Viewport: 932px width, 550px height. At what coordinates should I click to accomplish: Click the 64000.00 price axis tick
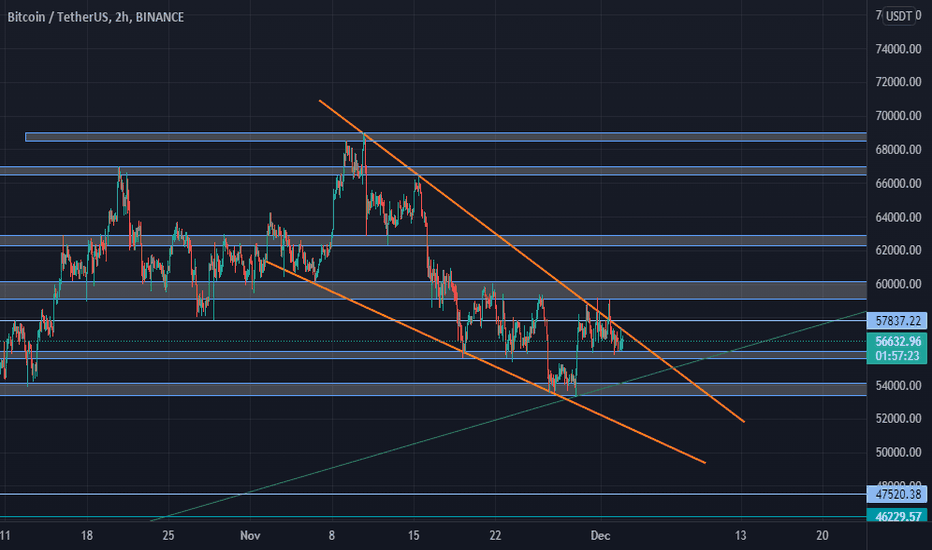pos(898,217)
